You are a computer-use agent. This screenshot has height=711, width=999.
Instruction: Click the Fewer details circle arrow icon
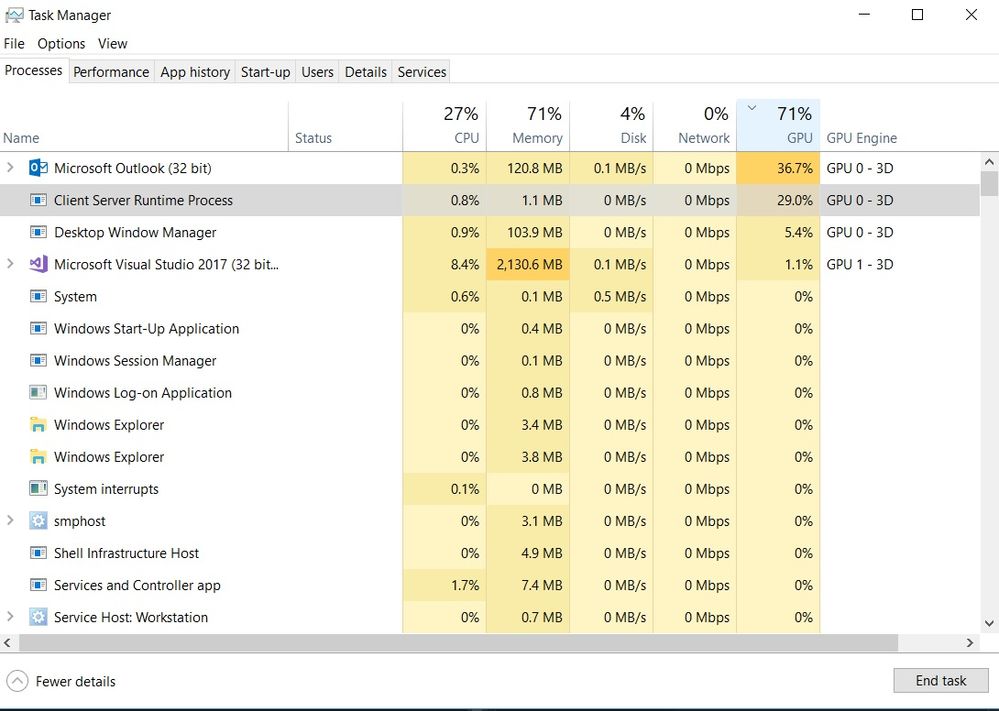17,681
